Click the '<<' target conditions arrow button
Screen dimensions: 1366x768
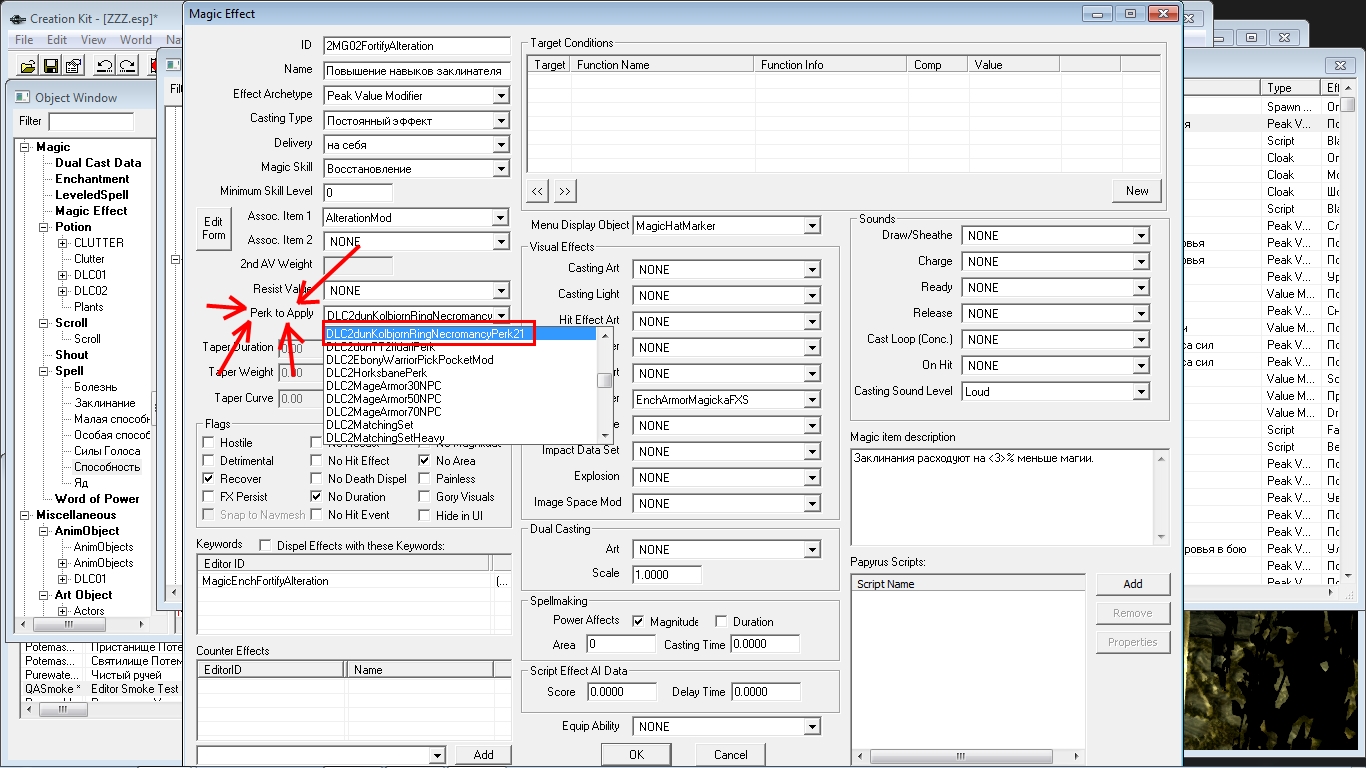point(538,191)
